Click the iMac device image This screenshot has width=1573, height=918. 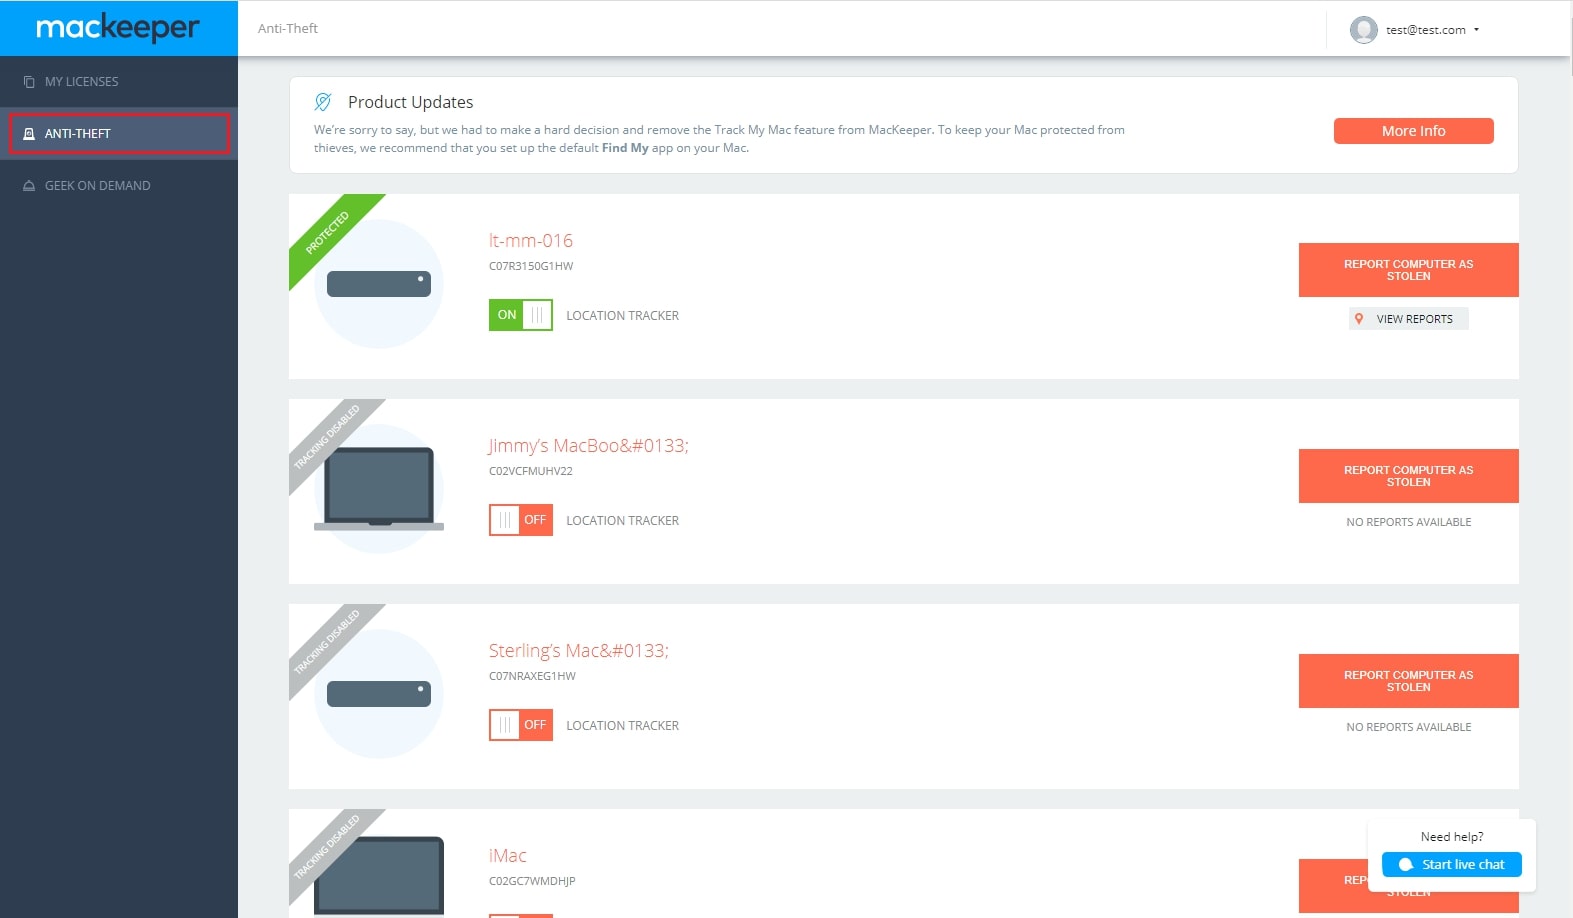(379, 875)
